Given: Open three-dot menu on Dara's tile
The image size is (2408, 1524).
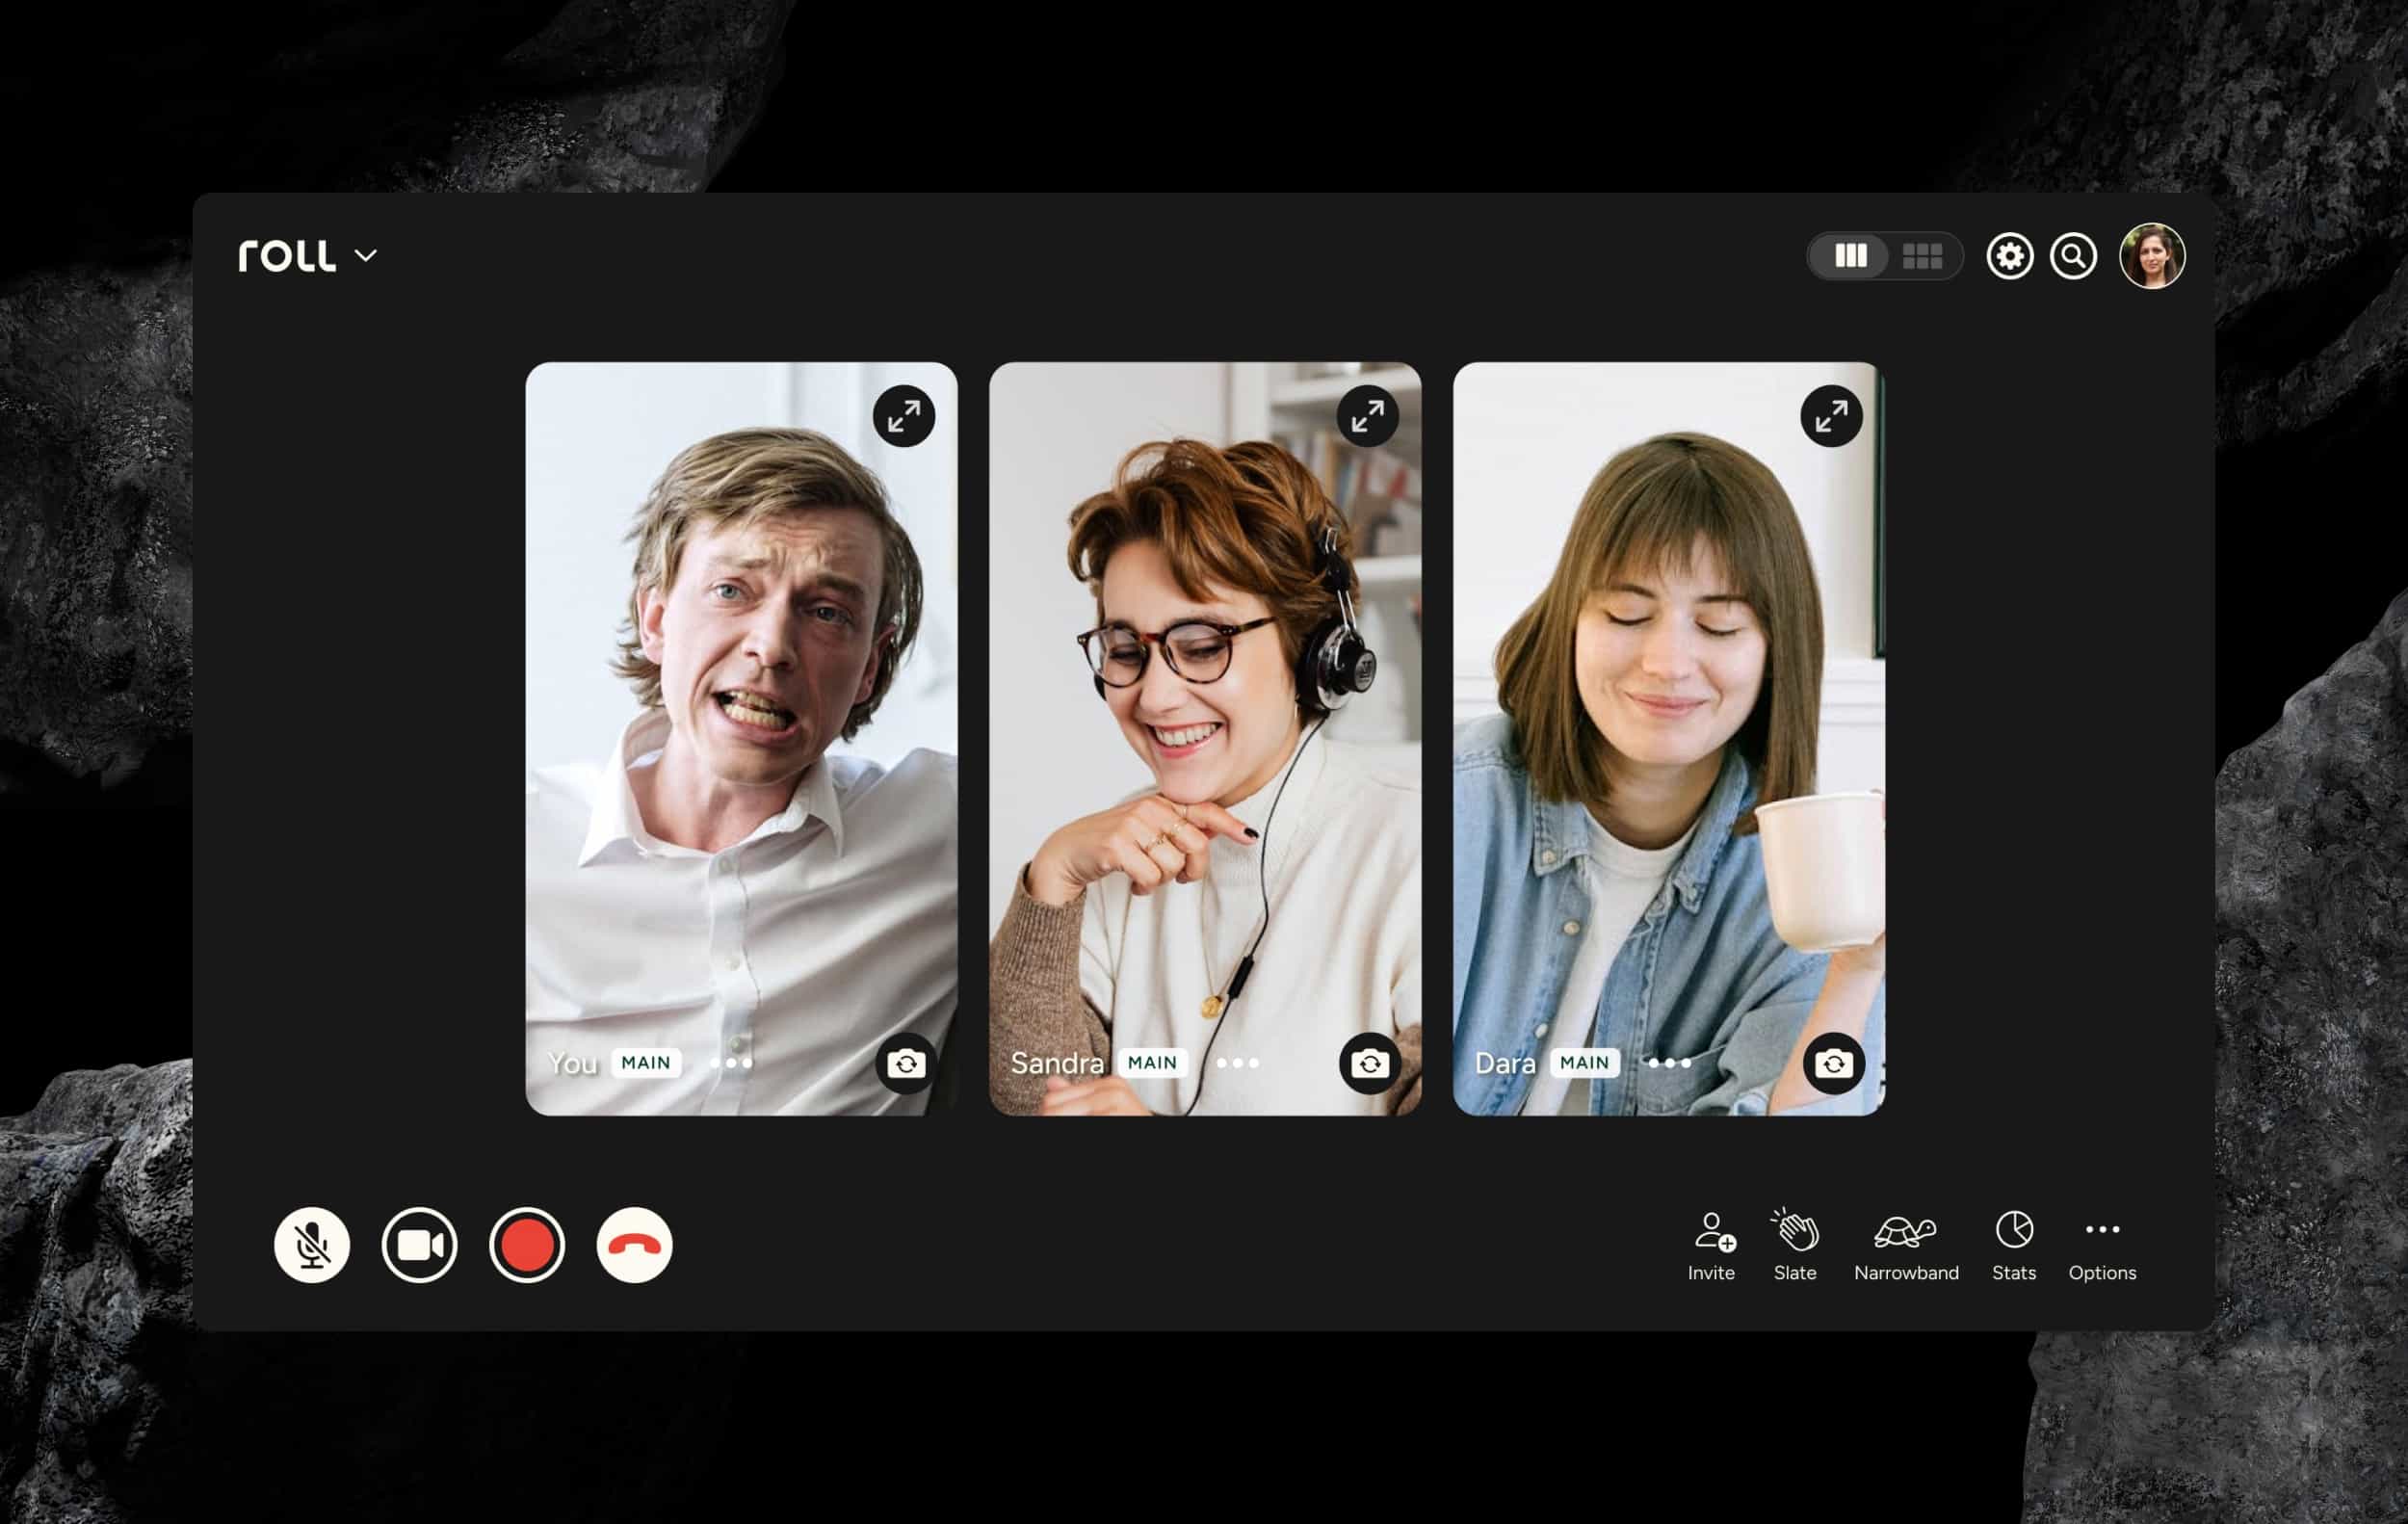Looking at the screenshot, I should (x=1669, y=1063).
